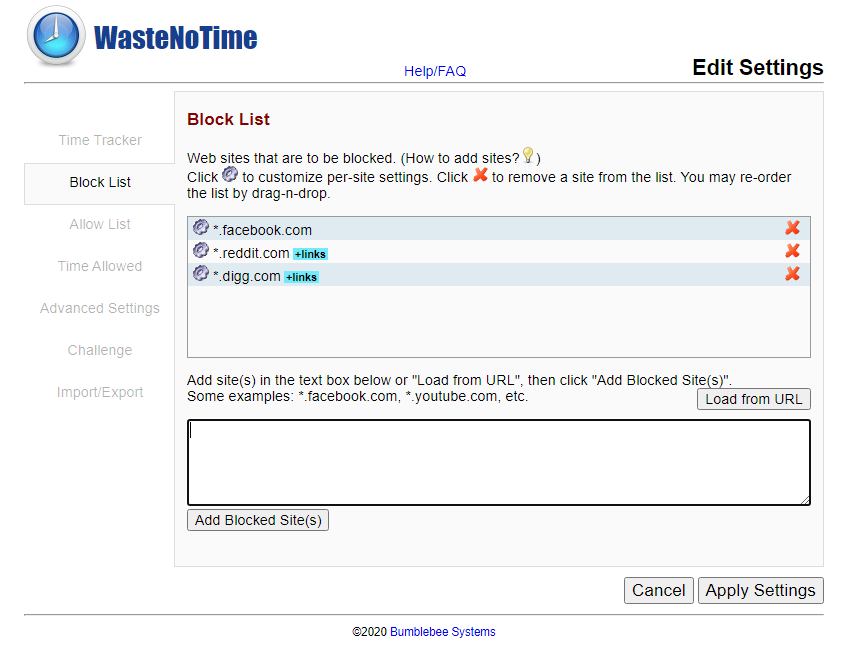Click the Add Blocked Site(s) button
843x657 pixels.
(x=258, y=520)
